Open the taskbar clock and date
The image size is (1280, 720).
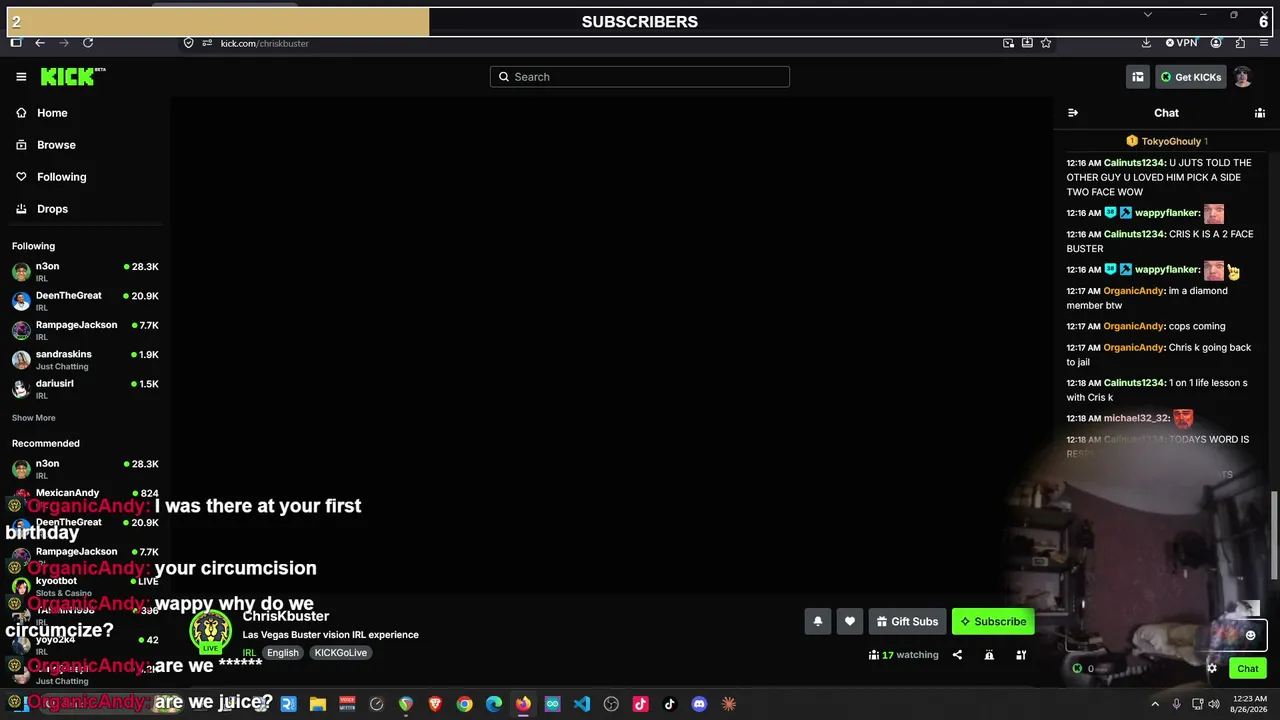tap(1248, 704)
